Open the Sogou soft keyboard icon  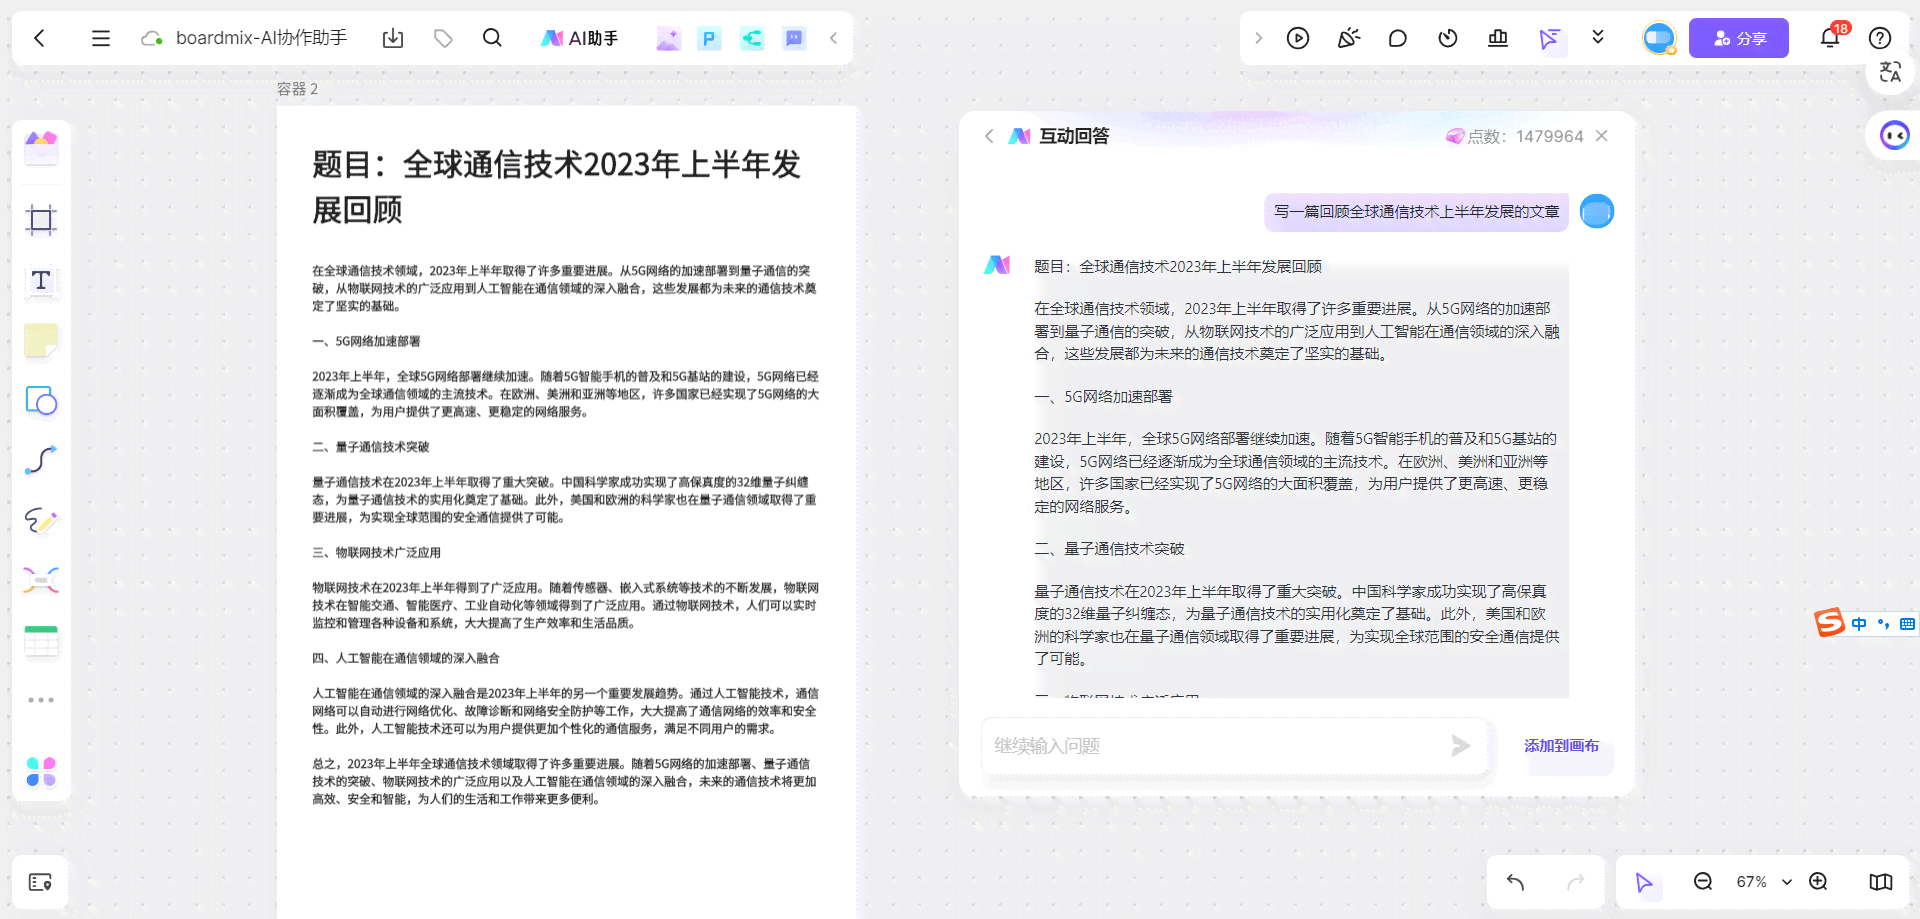tap(1908, 624)
